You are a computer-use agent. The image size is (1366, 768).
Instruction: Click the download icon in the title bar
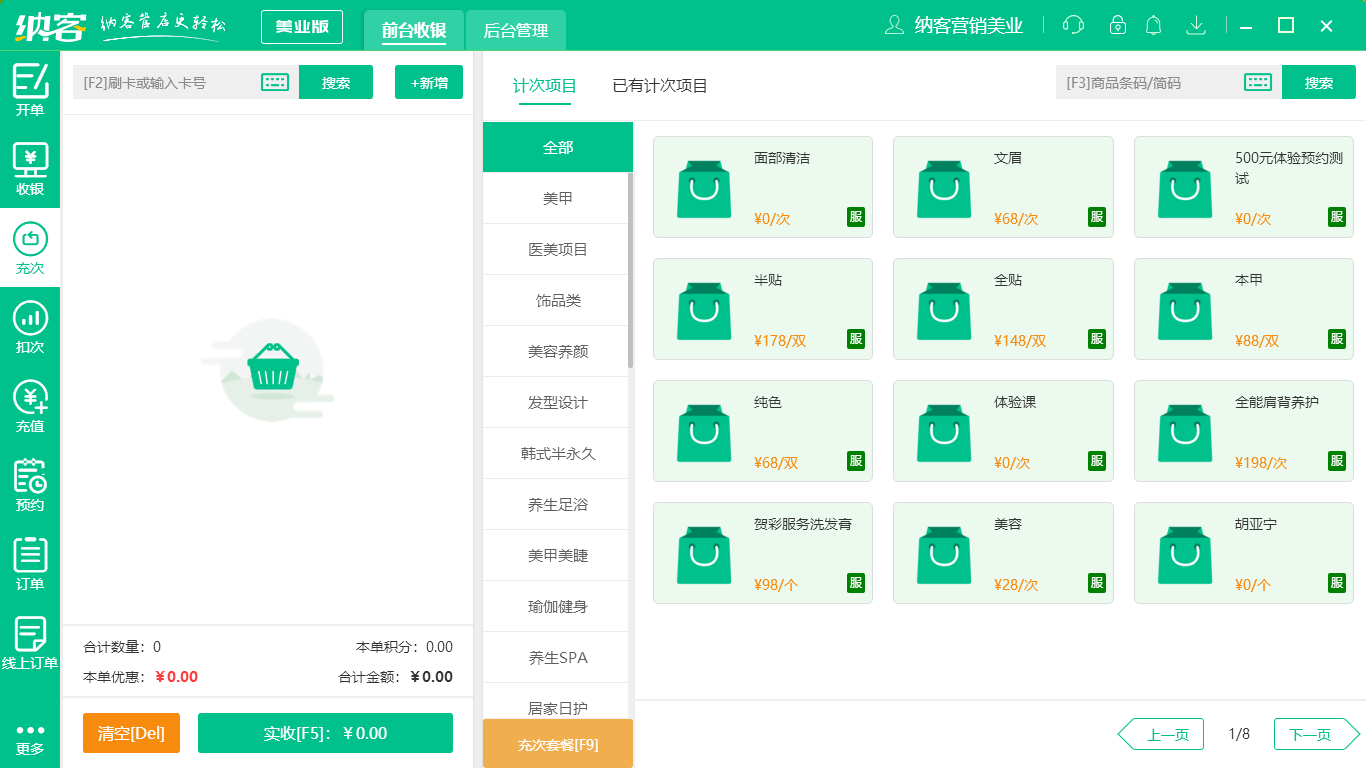[x=1196, y=24]
